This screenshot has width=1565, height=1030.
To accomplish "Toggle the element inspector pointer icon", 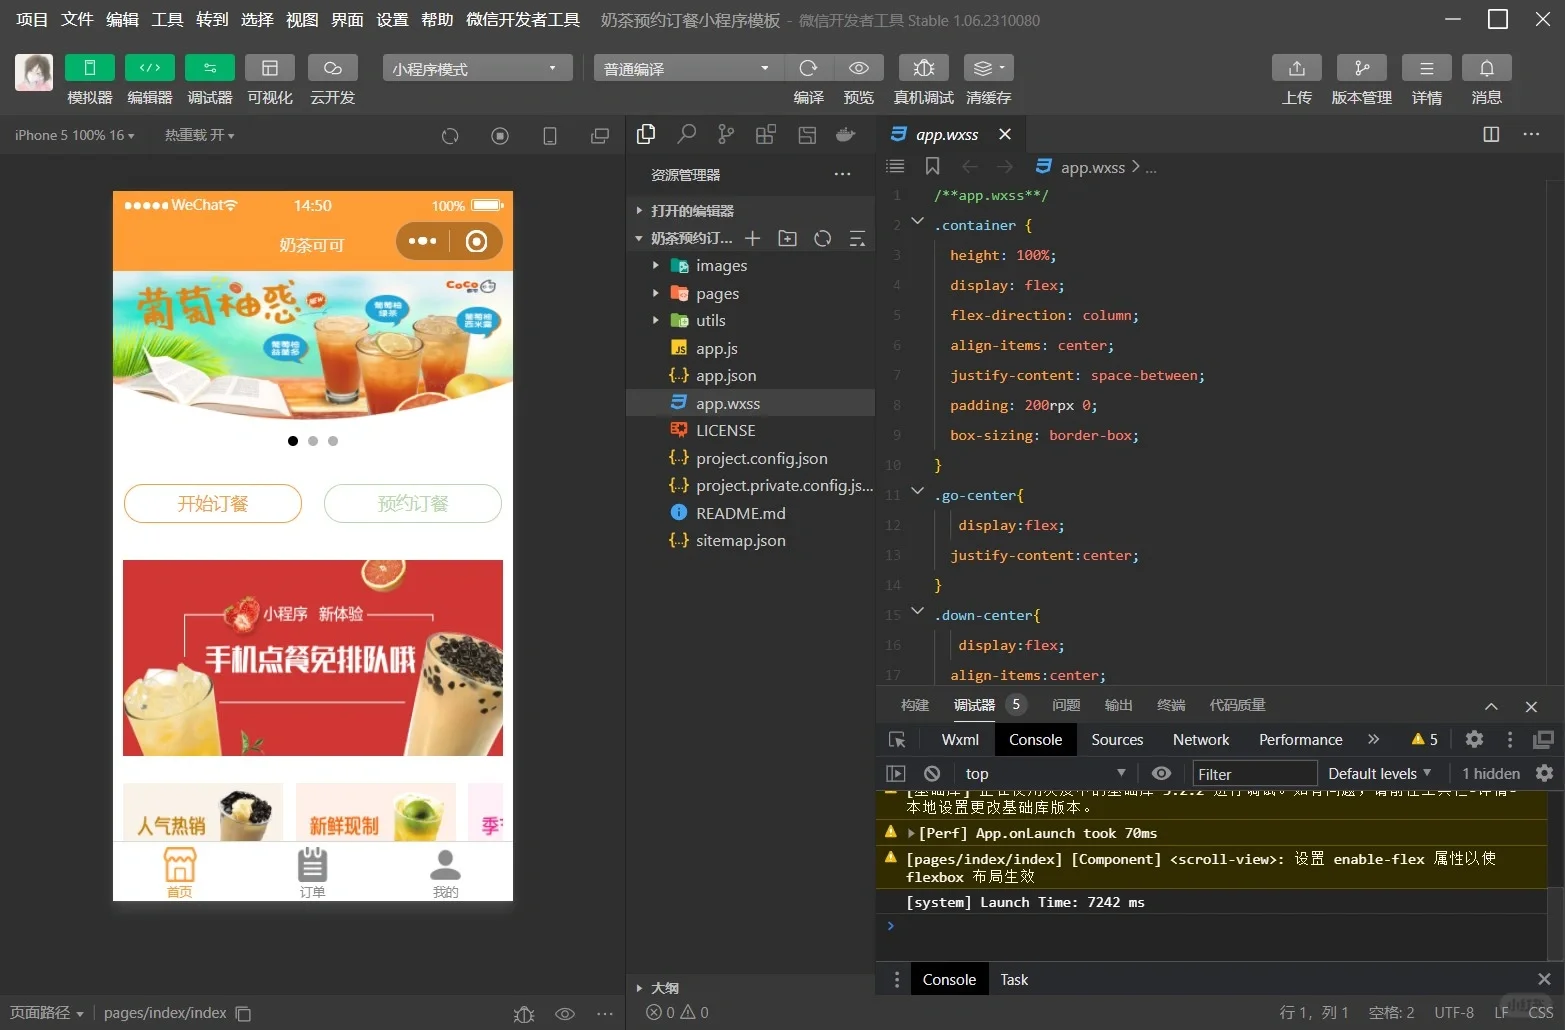I will coord(897,740).
